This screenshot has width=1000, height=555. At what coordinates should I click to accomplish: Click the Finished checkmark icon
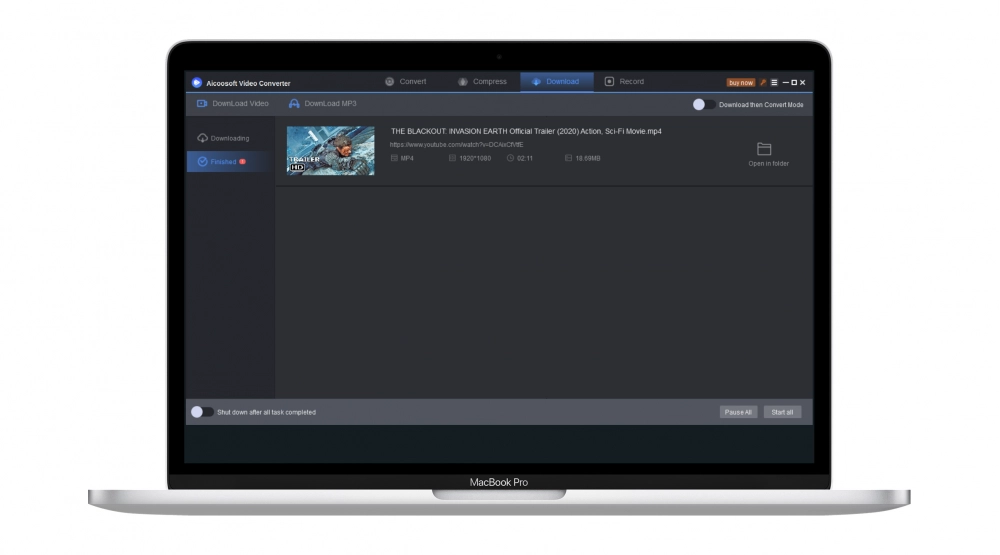click(203, 162)
